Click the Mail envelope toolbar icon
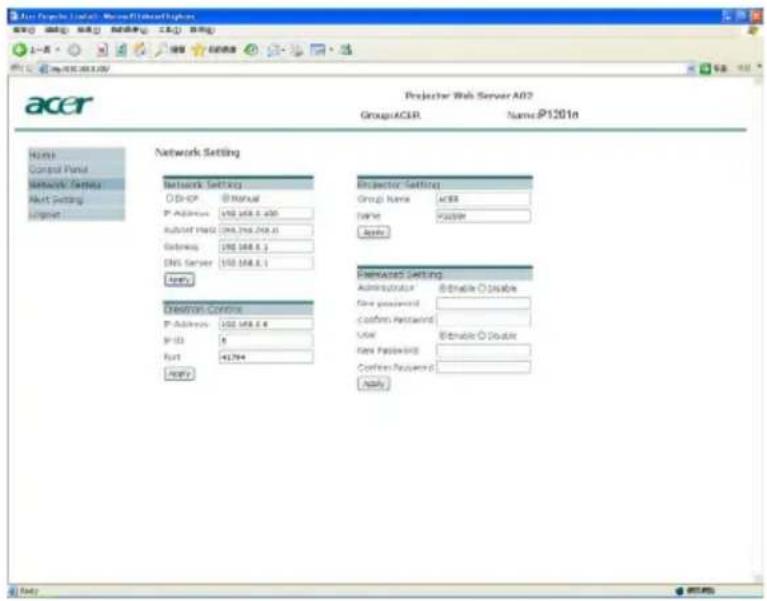767x601 pixels. coord(274,50)
